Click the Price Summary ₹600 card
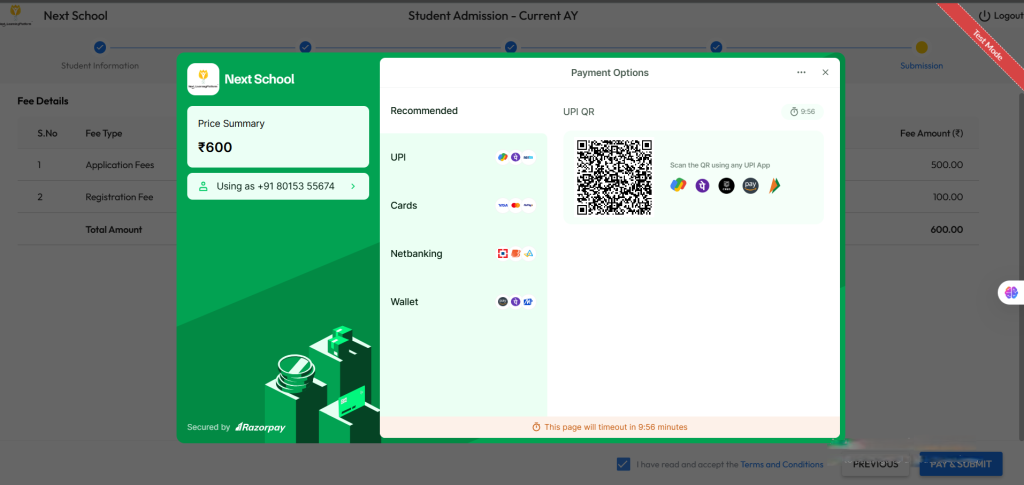 coord(278,137)
